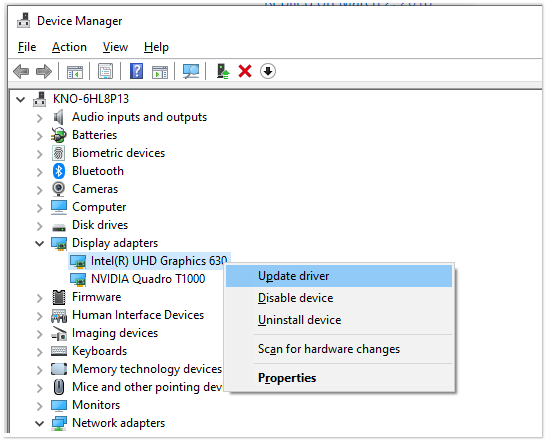Open the Help question mark toolbar icon
The height and width of the screenshot is (441, 546).
coord(136,71)
